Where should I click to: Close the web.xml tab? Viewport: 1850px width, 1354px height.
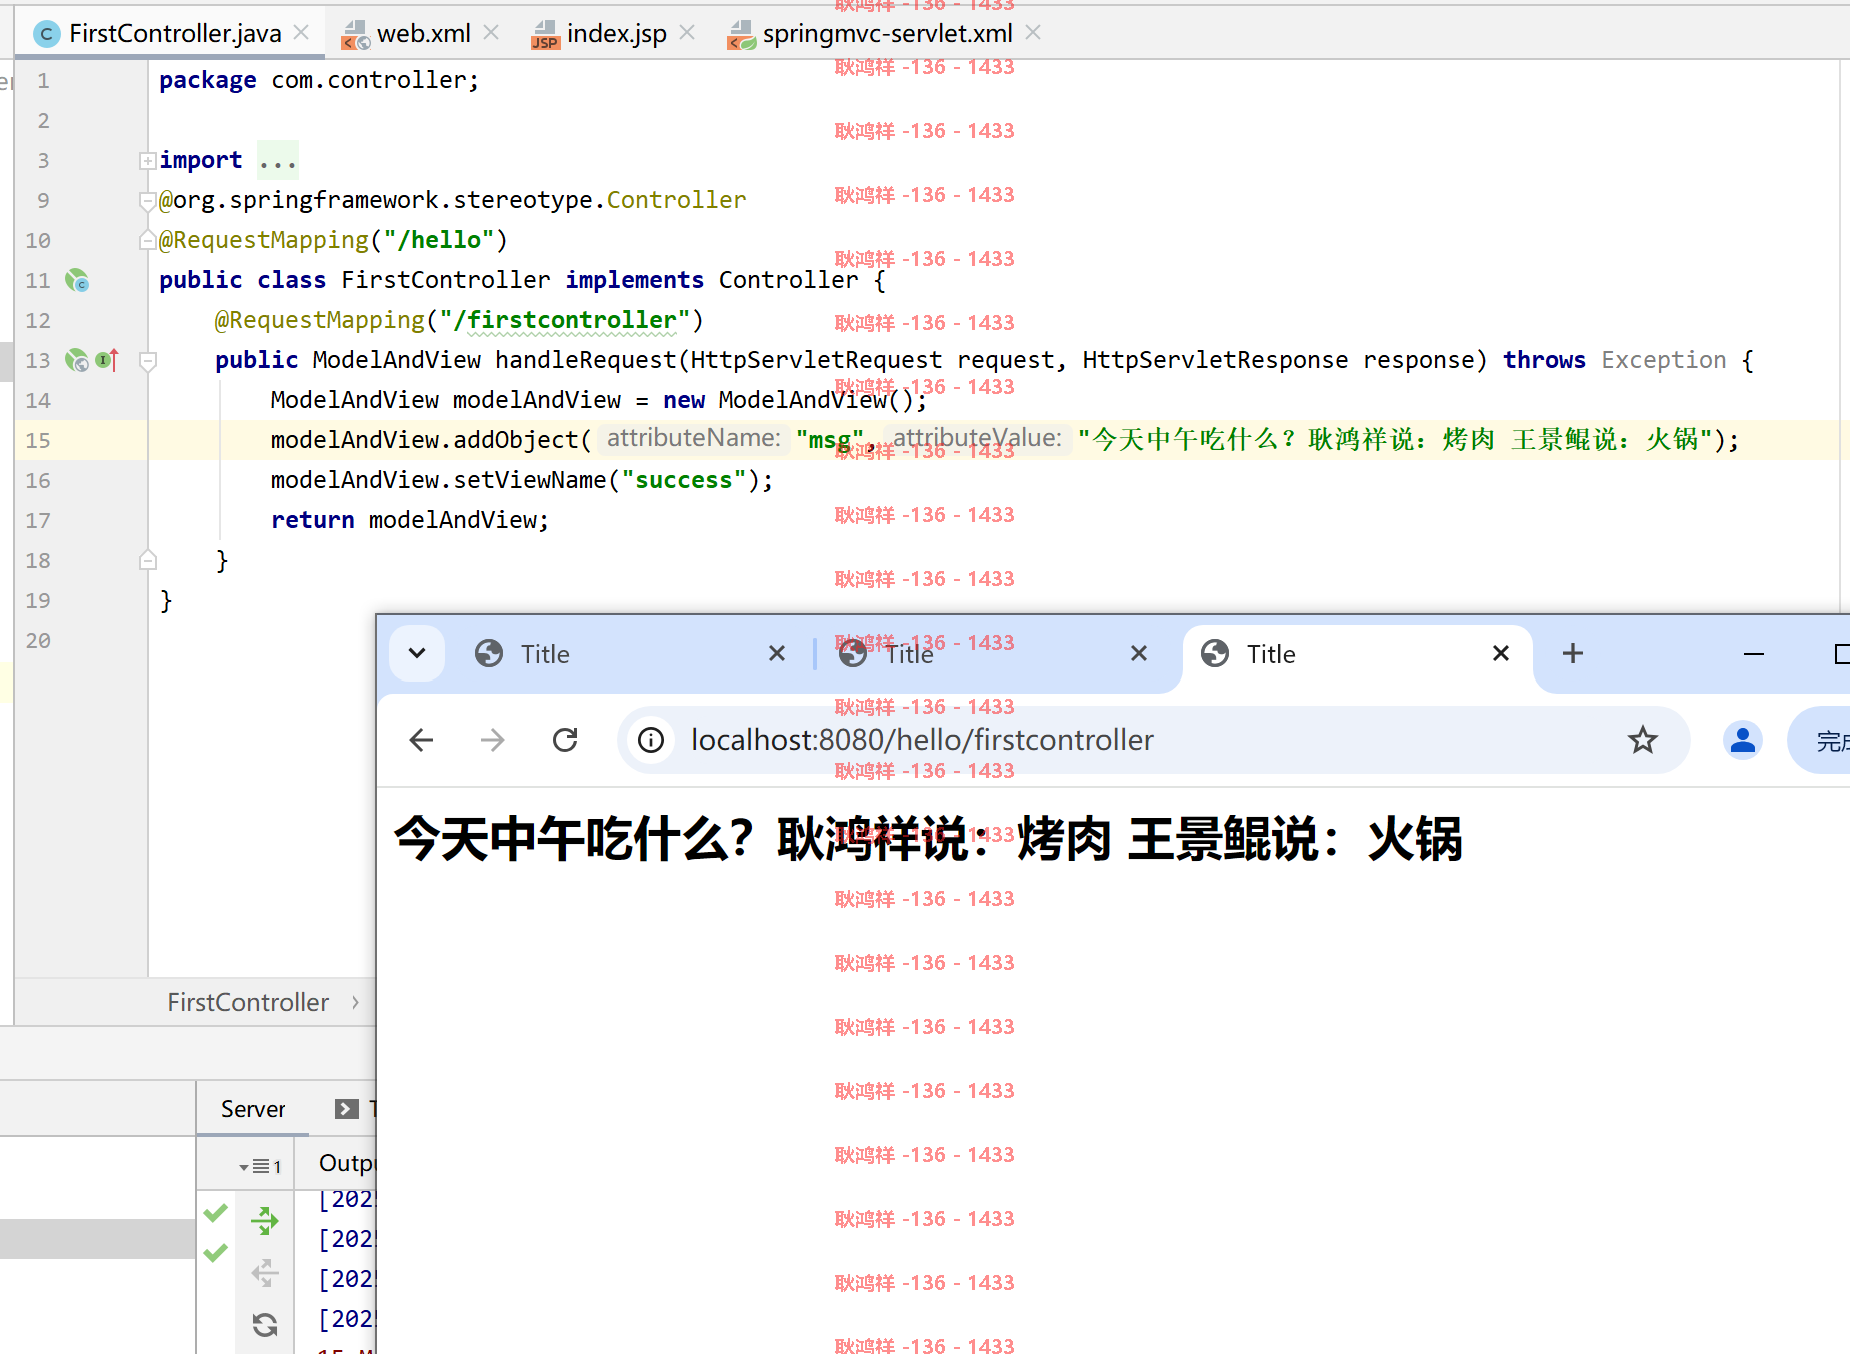click(491, 33)
